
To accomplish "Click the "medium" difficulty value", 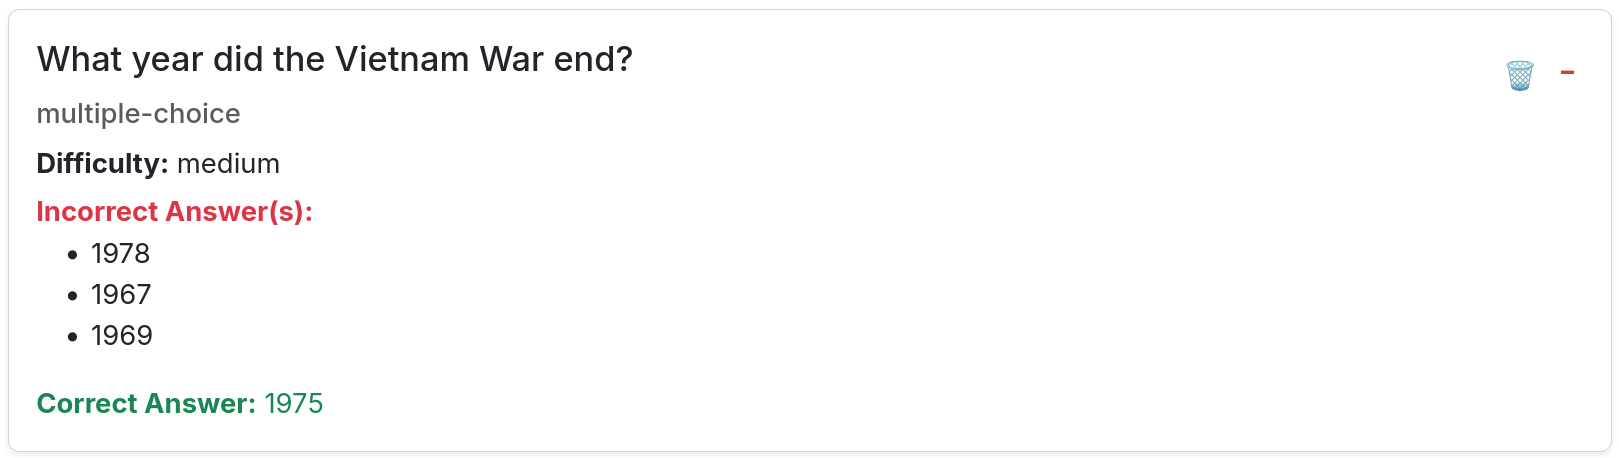I will tap(228, 164).
